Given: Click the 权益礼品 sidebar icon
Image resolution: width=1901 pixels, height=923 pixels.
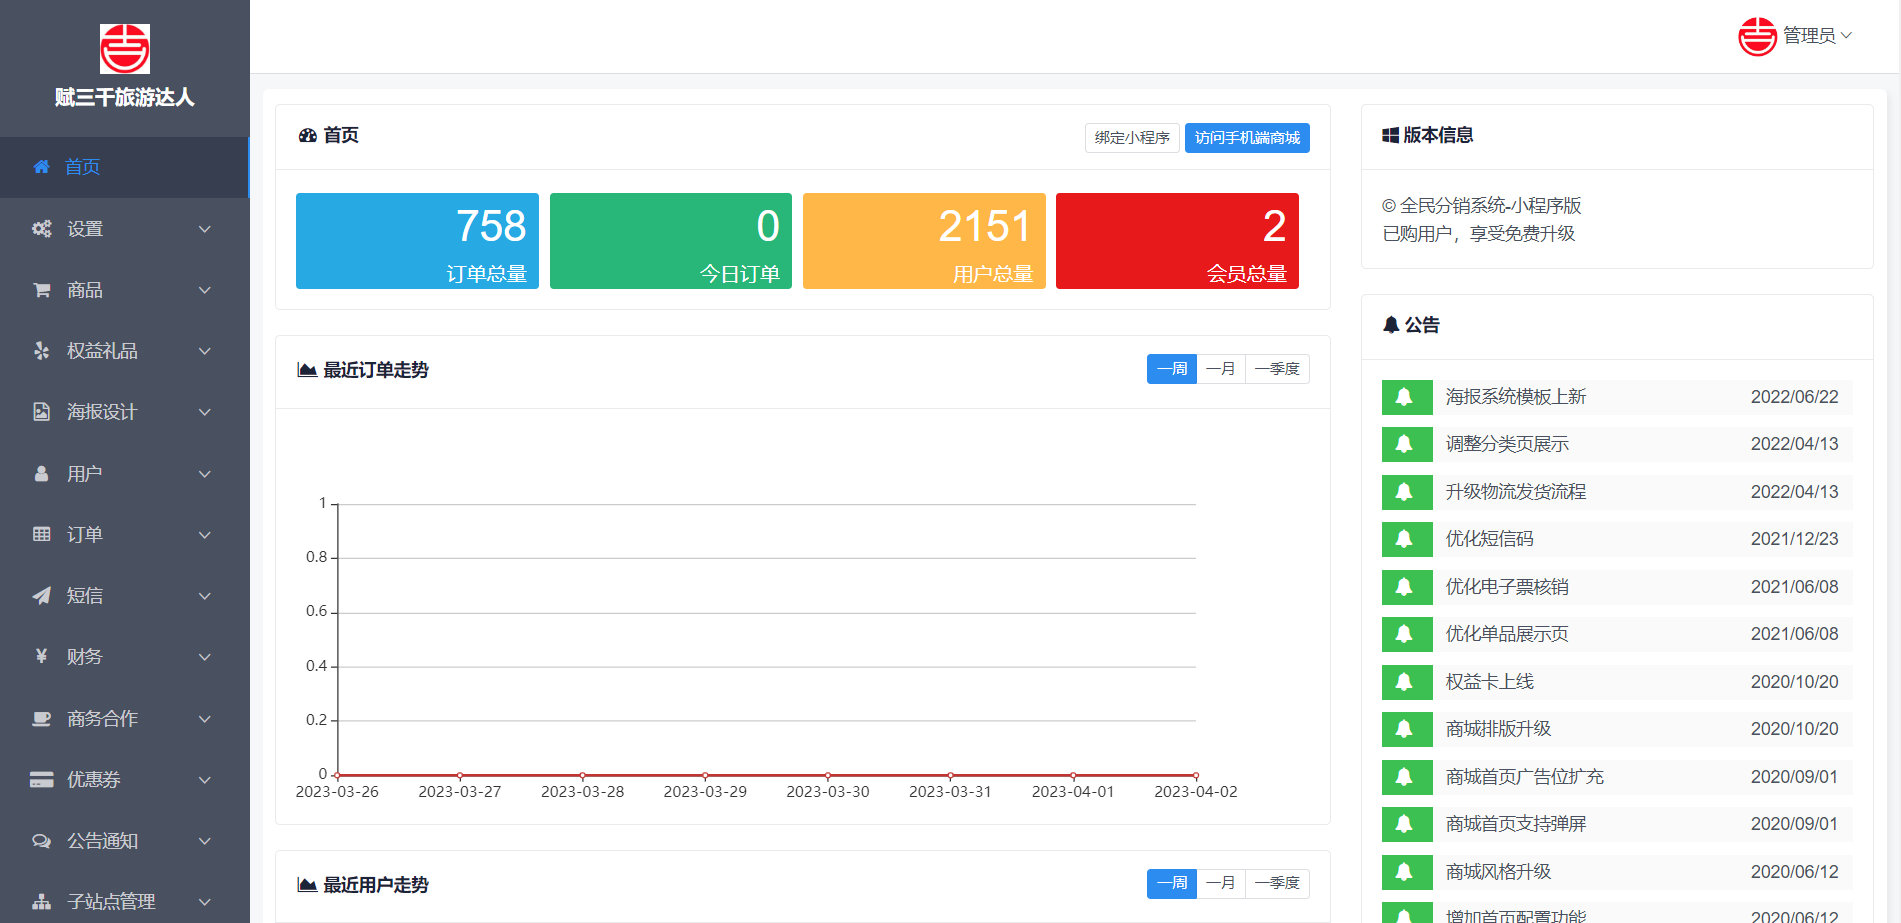Looking at the screenshot, I should [41, 351].
